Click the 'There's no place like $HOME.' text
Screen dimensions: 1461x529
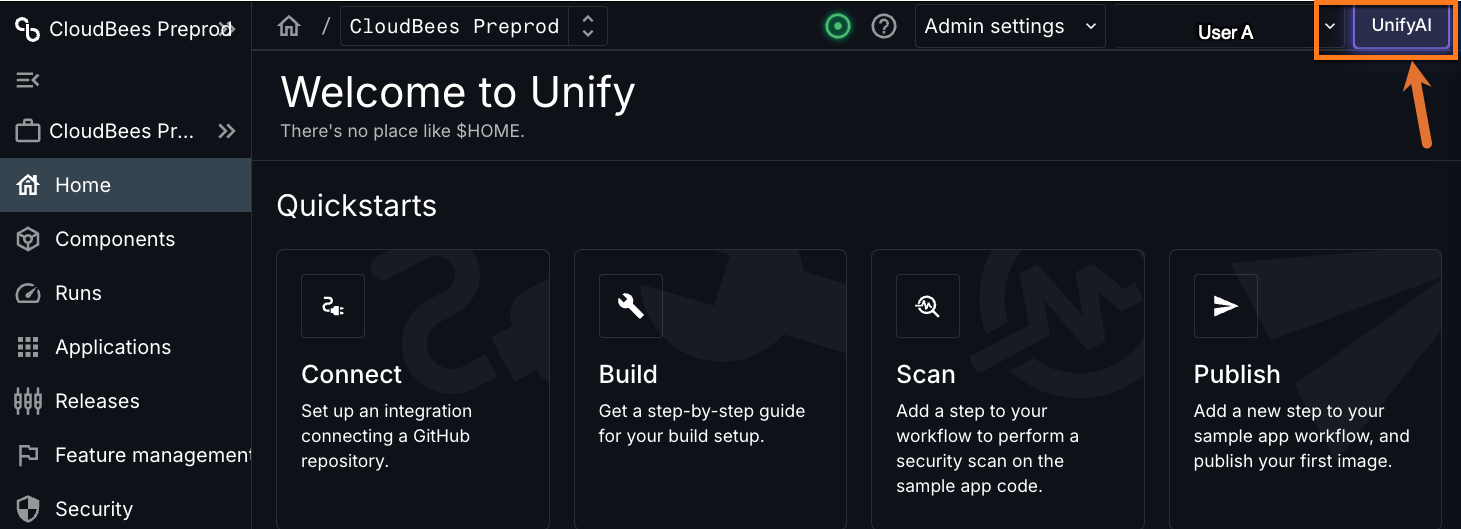(402, 131)
